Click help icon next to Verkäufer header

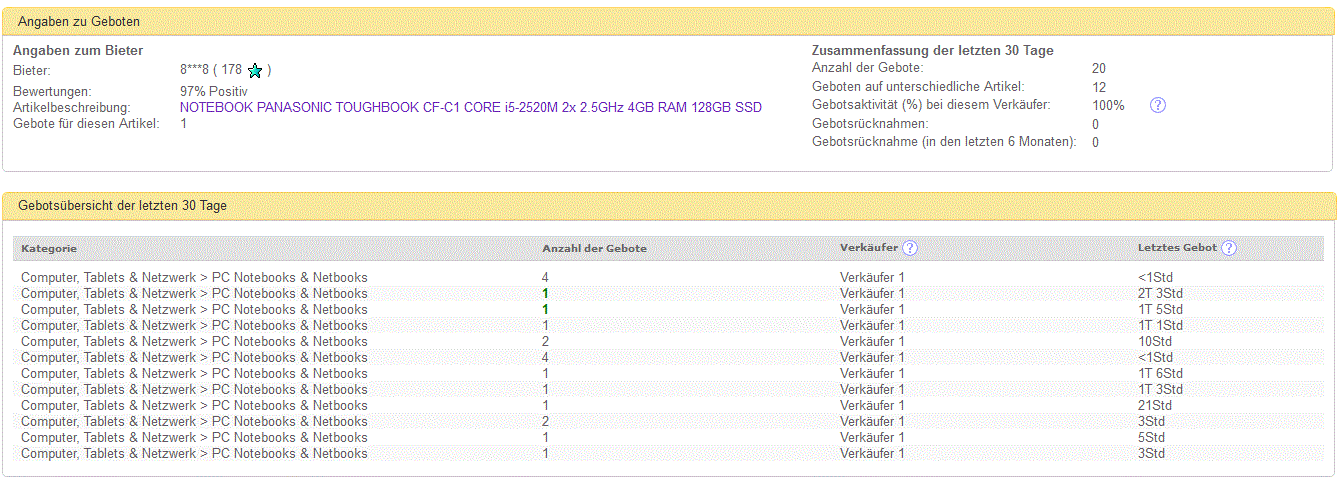pos(910,248)
